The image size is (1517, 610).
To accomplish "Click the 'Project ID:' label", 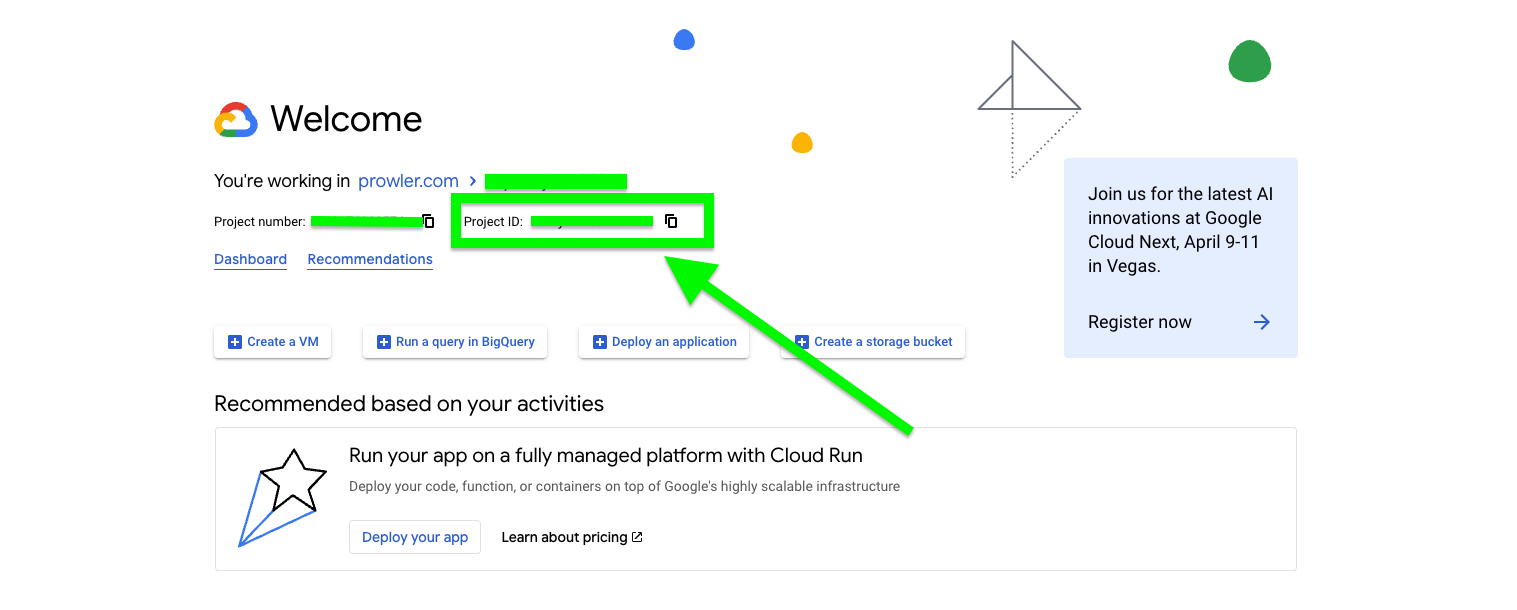I will [x=493, y=221].
